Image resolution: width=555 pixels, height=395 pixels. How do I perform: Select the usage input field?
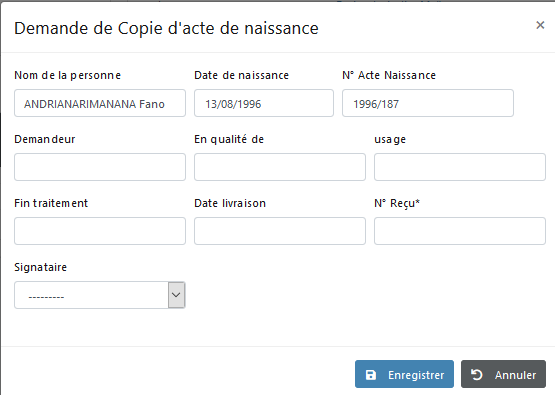coord(460,167)
